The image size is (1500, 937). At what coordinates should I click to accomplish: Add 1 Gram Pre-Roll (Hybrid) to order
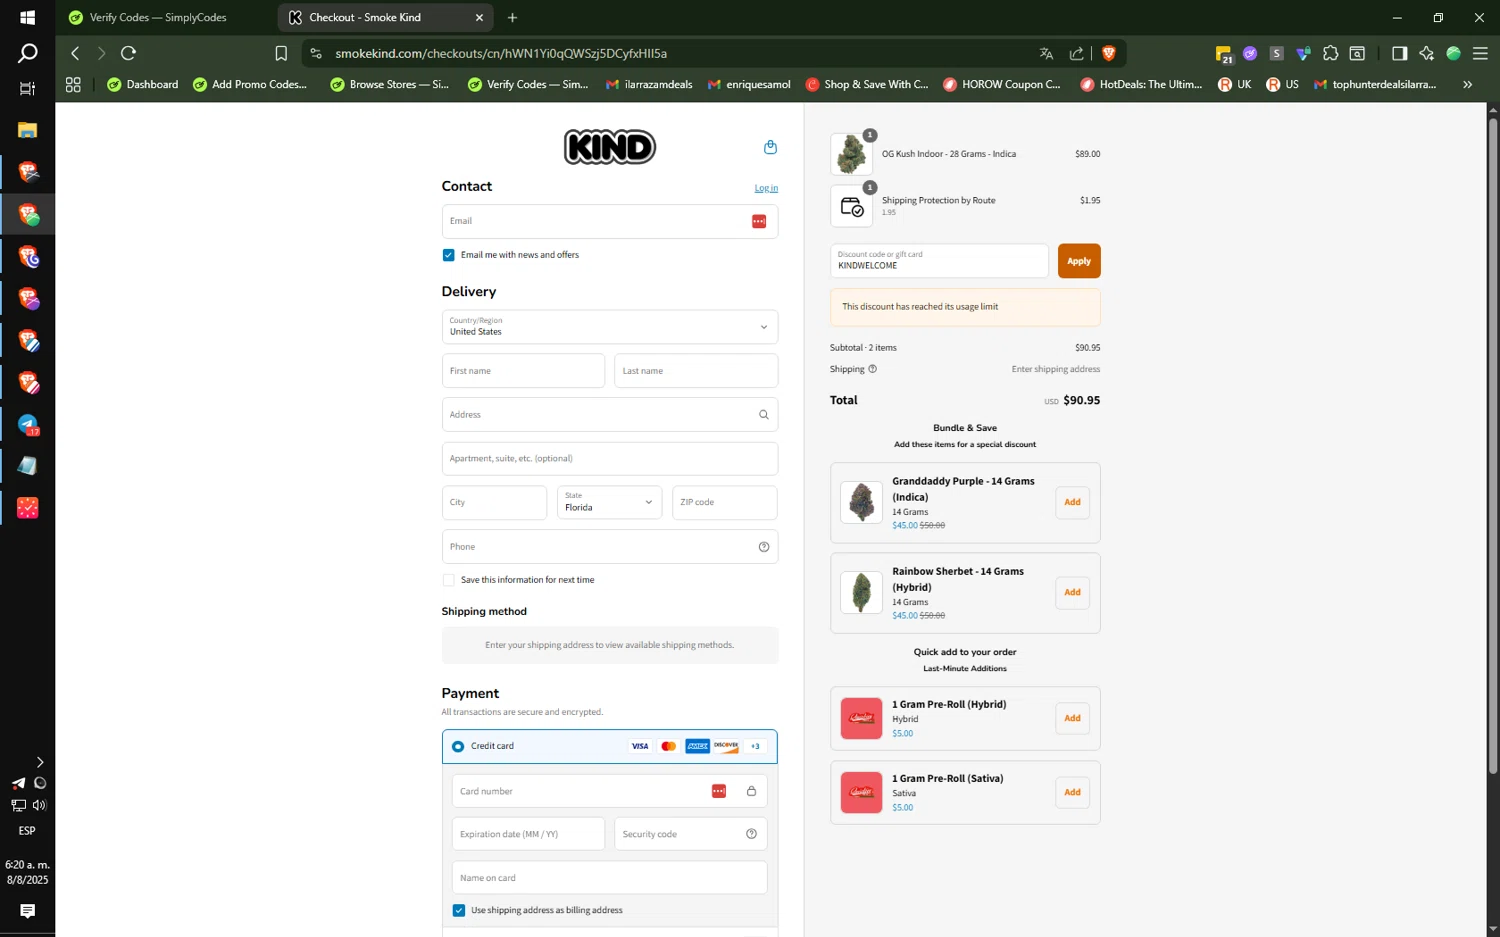point(1072,718)
